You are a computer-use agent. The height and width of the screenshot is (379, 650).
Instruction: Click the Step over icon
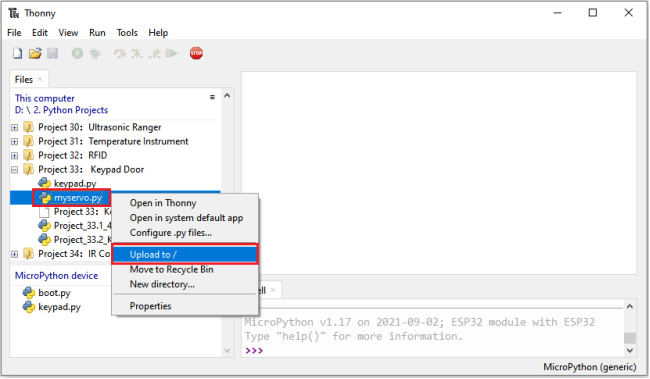pos(120,53)
